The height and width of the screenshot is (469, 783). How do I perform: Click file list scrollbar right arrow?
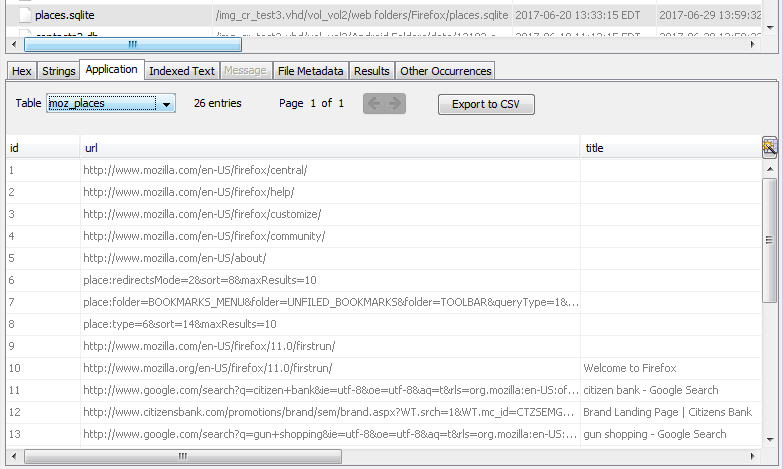[x=752, y=44]
